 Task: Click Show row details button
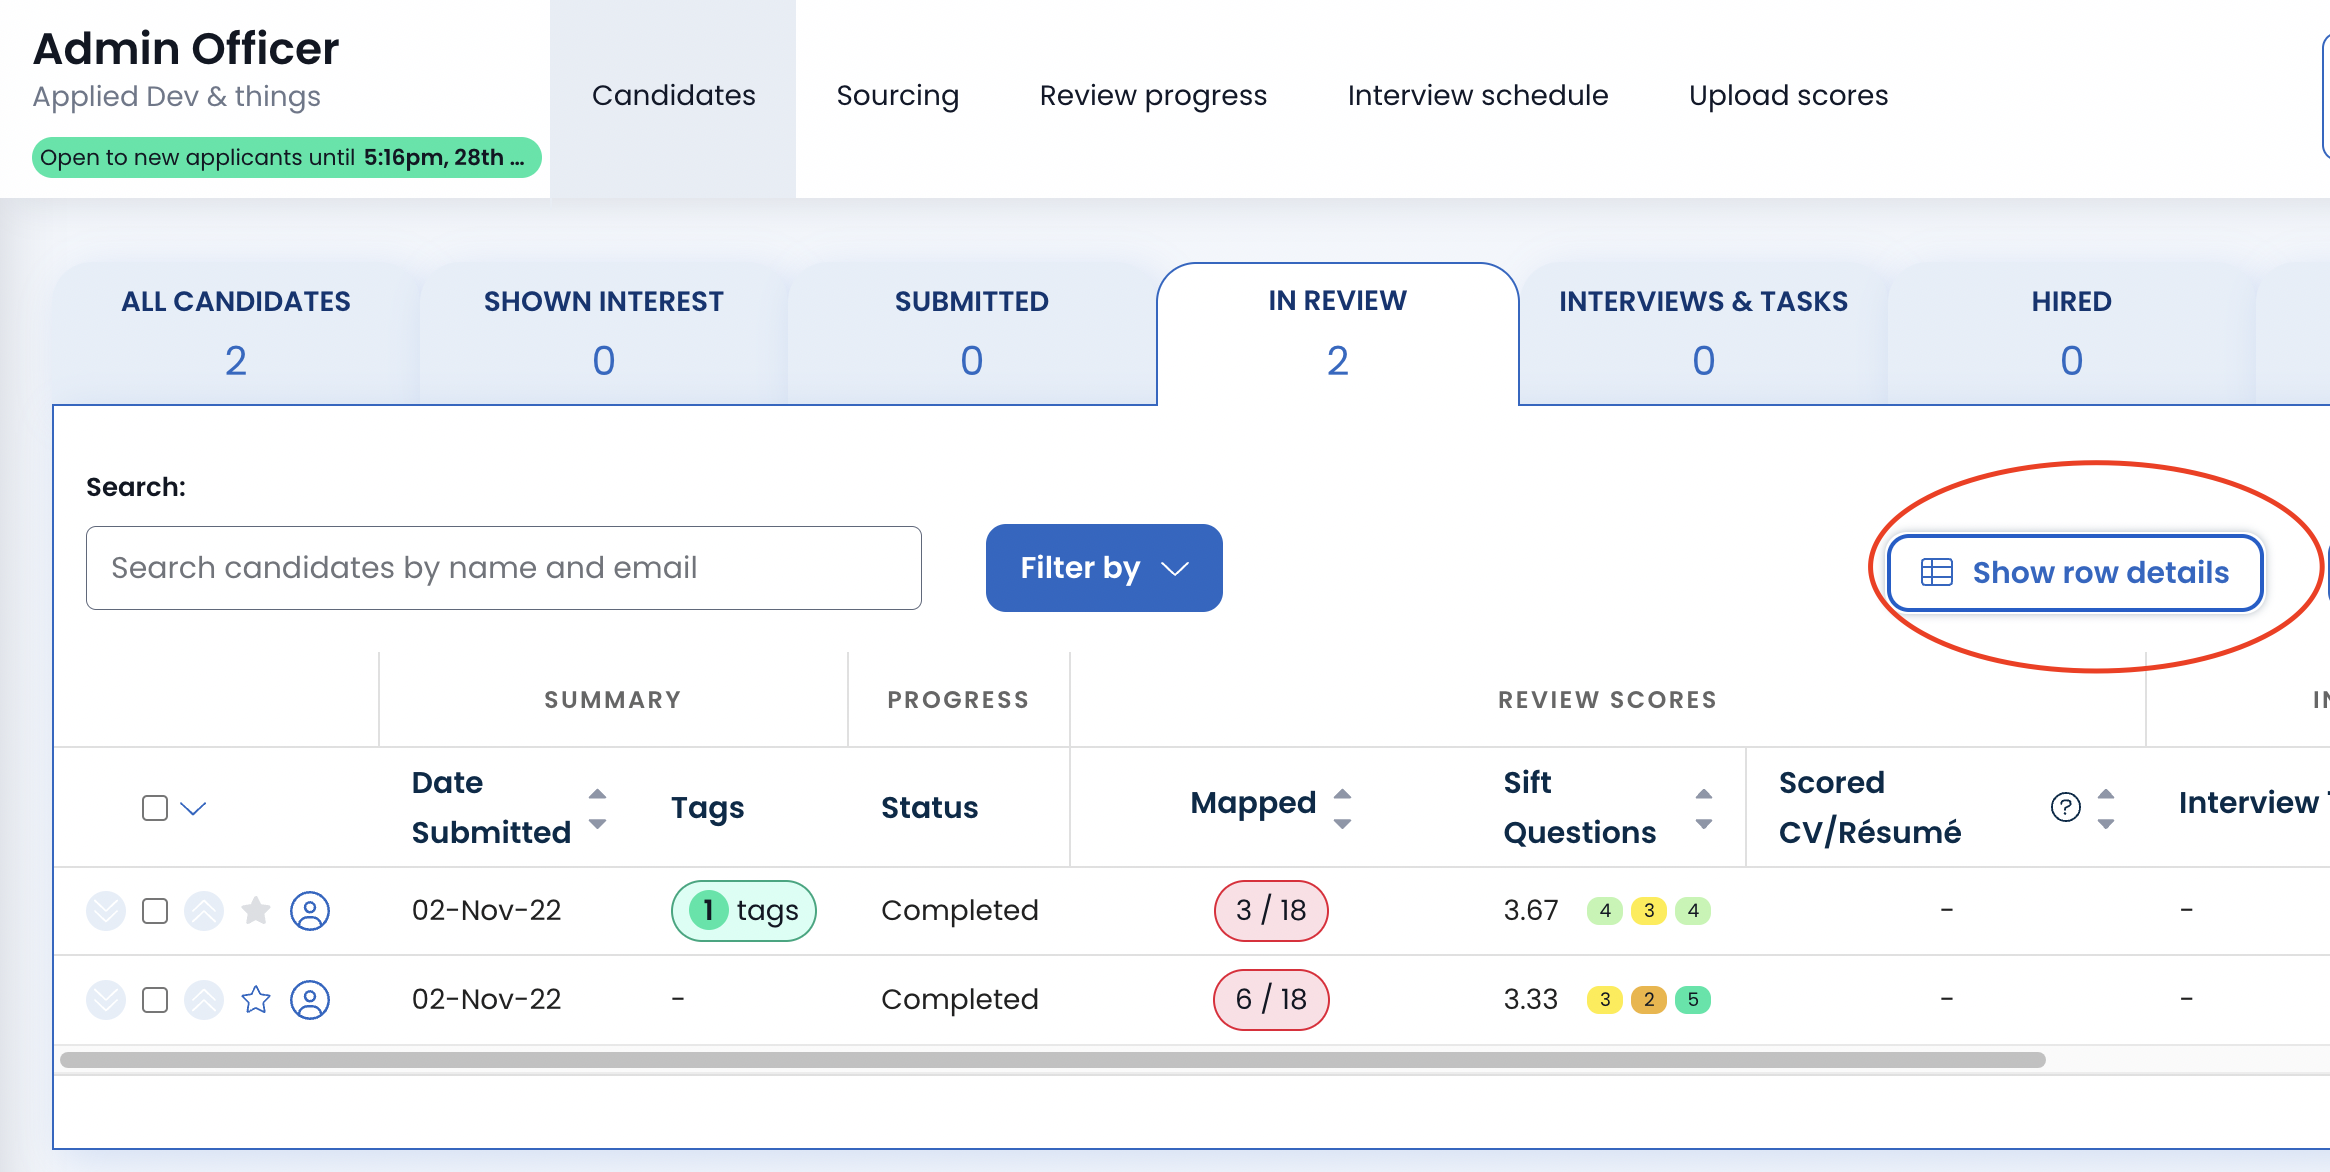click(x=2075, y=573)
